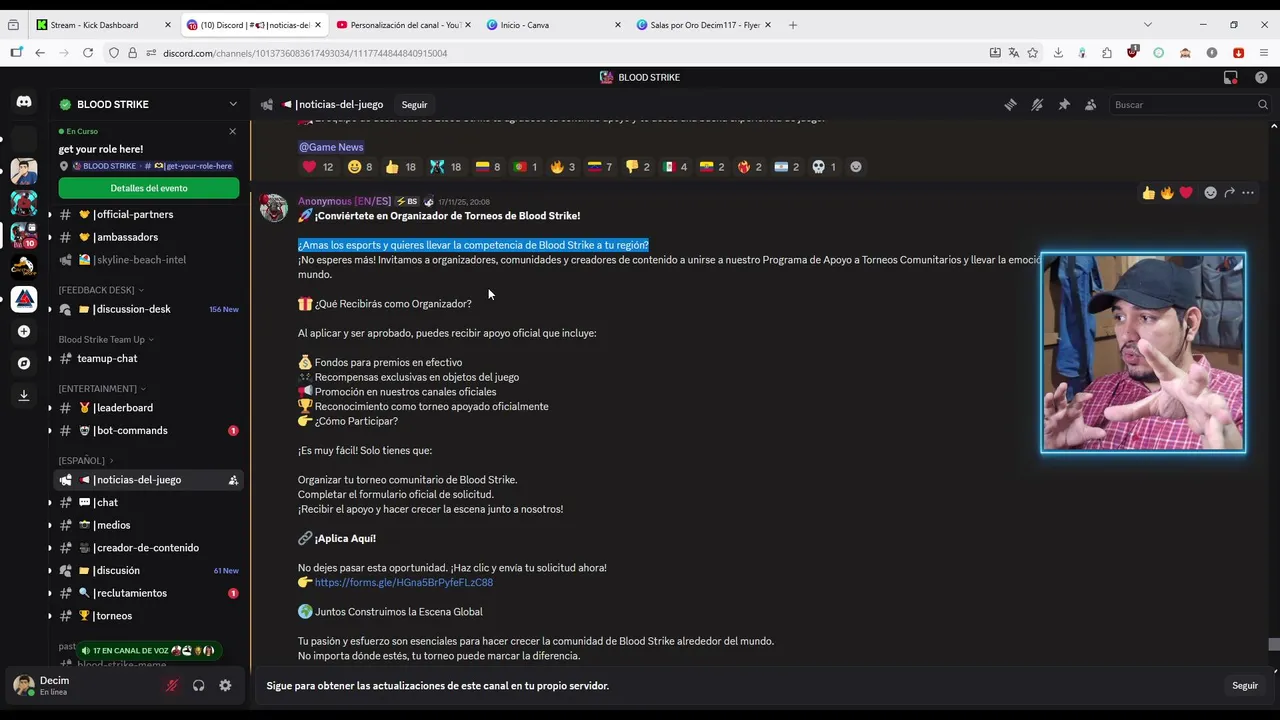Click the 17 EN CANAL DE VOZ pill

click(x=148, y=651)
